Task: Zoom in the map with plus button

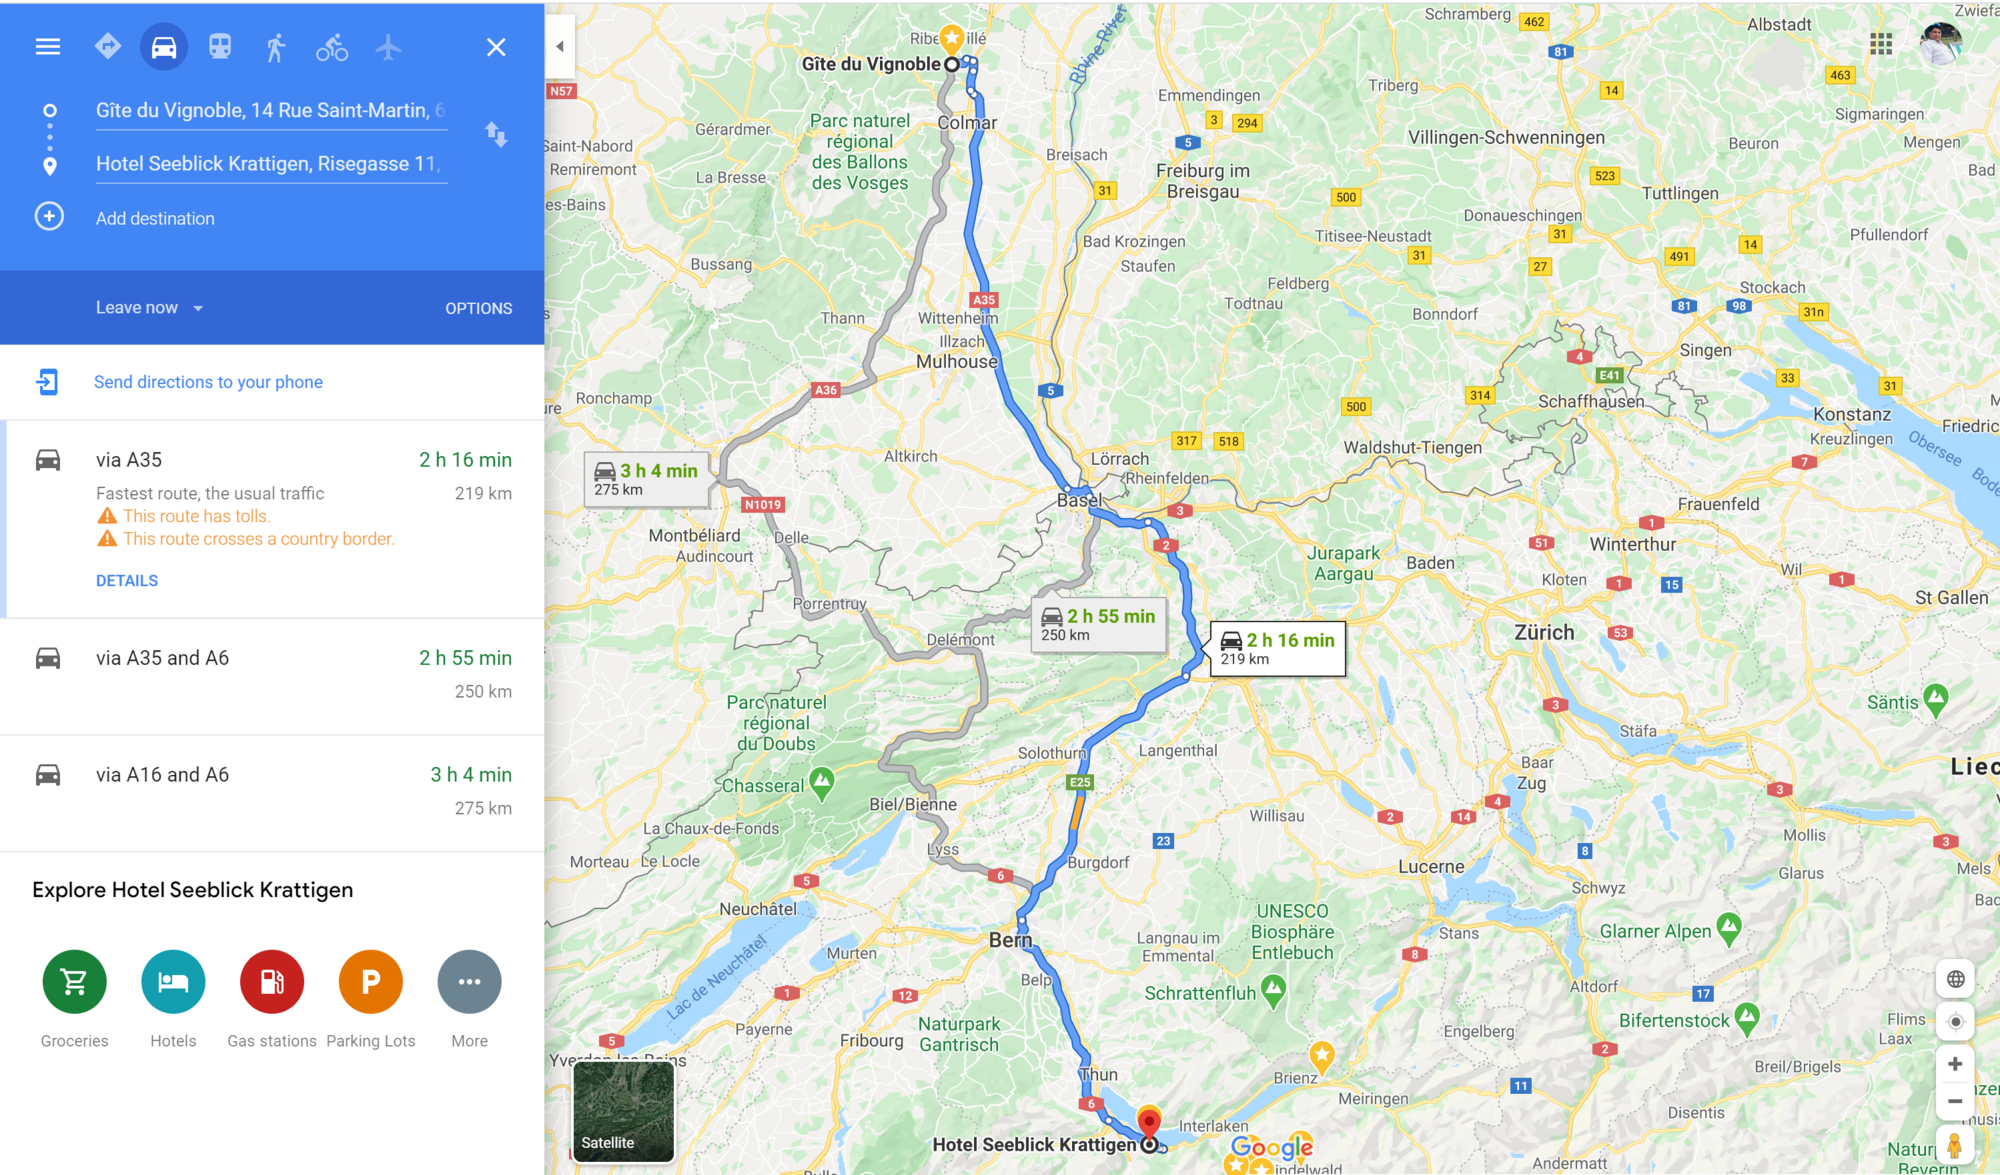Action: click(x=1955, y=1064)
